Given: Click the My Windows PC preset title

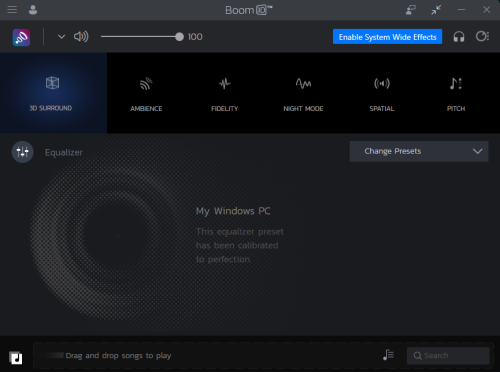Looking at the screenshot, I should (233, 211).
